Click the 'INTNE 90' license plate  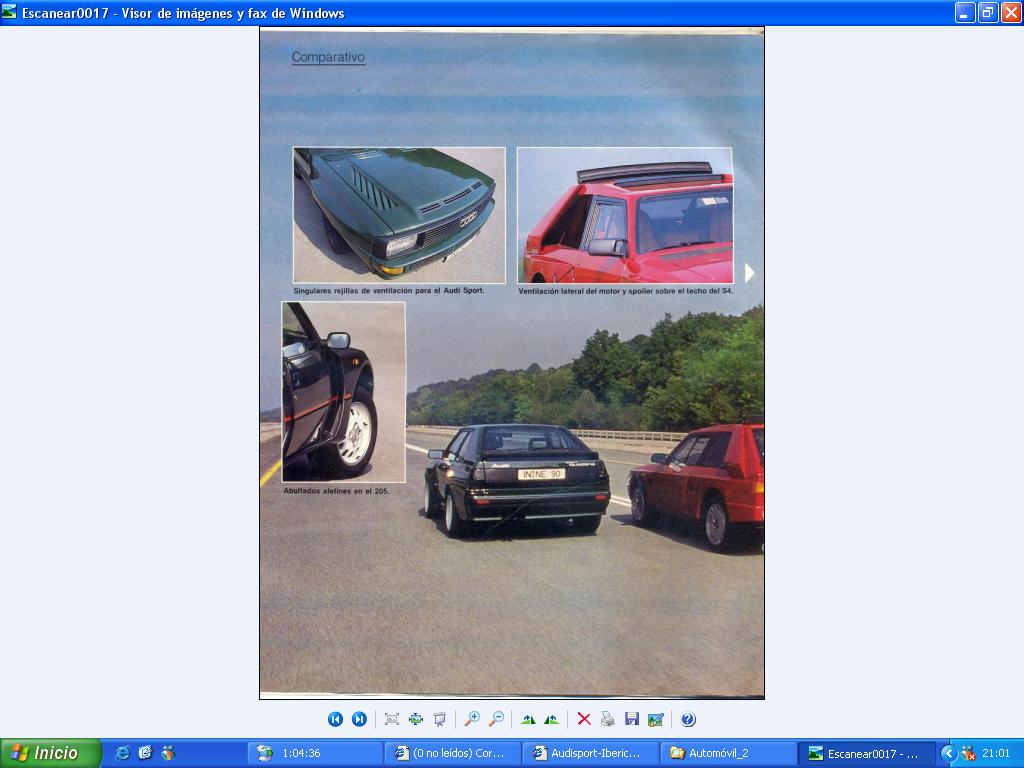pyautogui.click(x=541, y=474)
